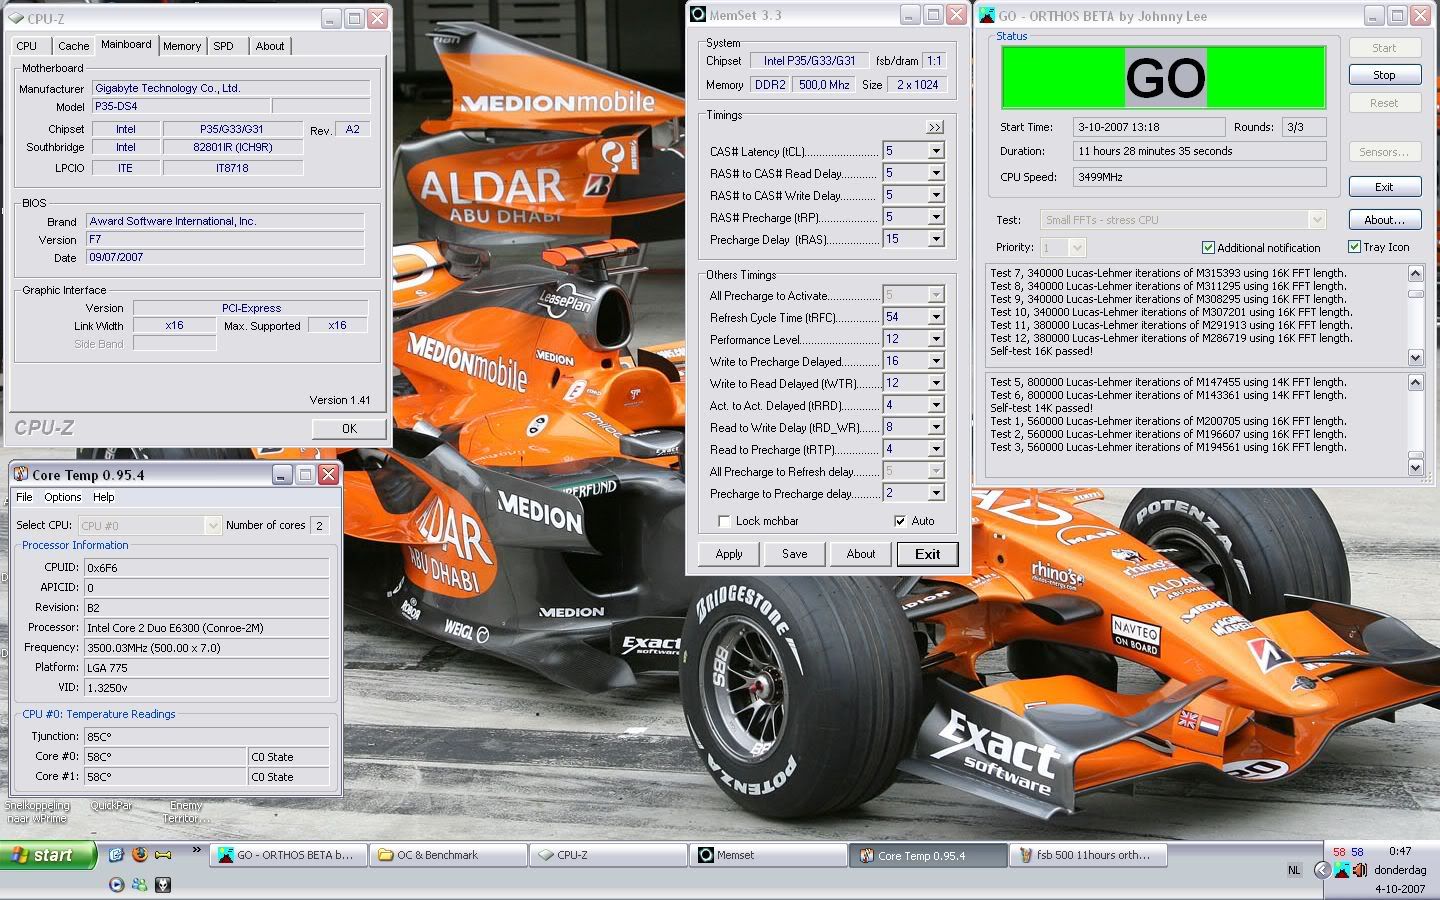This screenshot has height=900, width=1440.
Task: Click the red 58 Core Temp tray icon
Action: pos(1339,852)
